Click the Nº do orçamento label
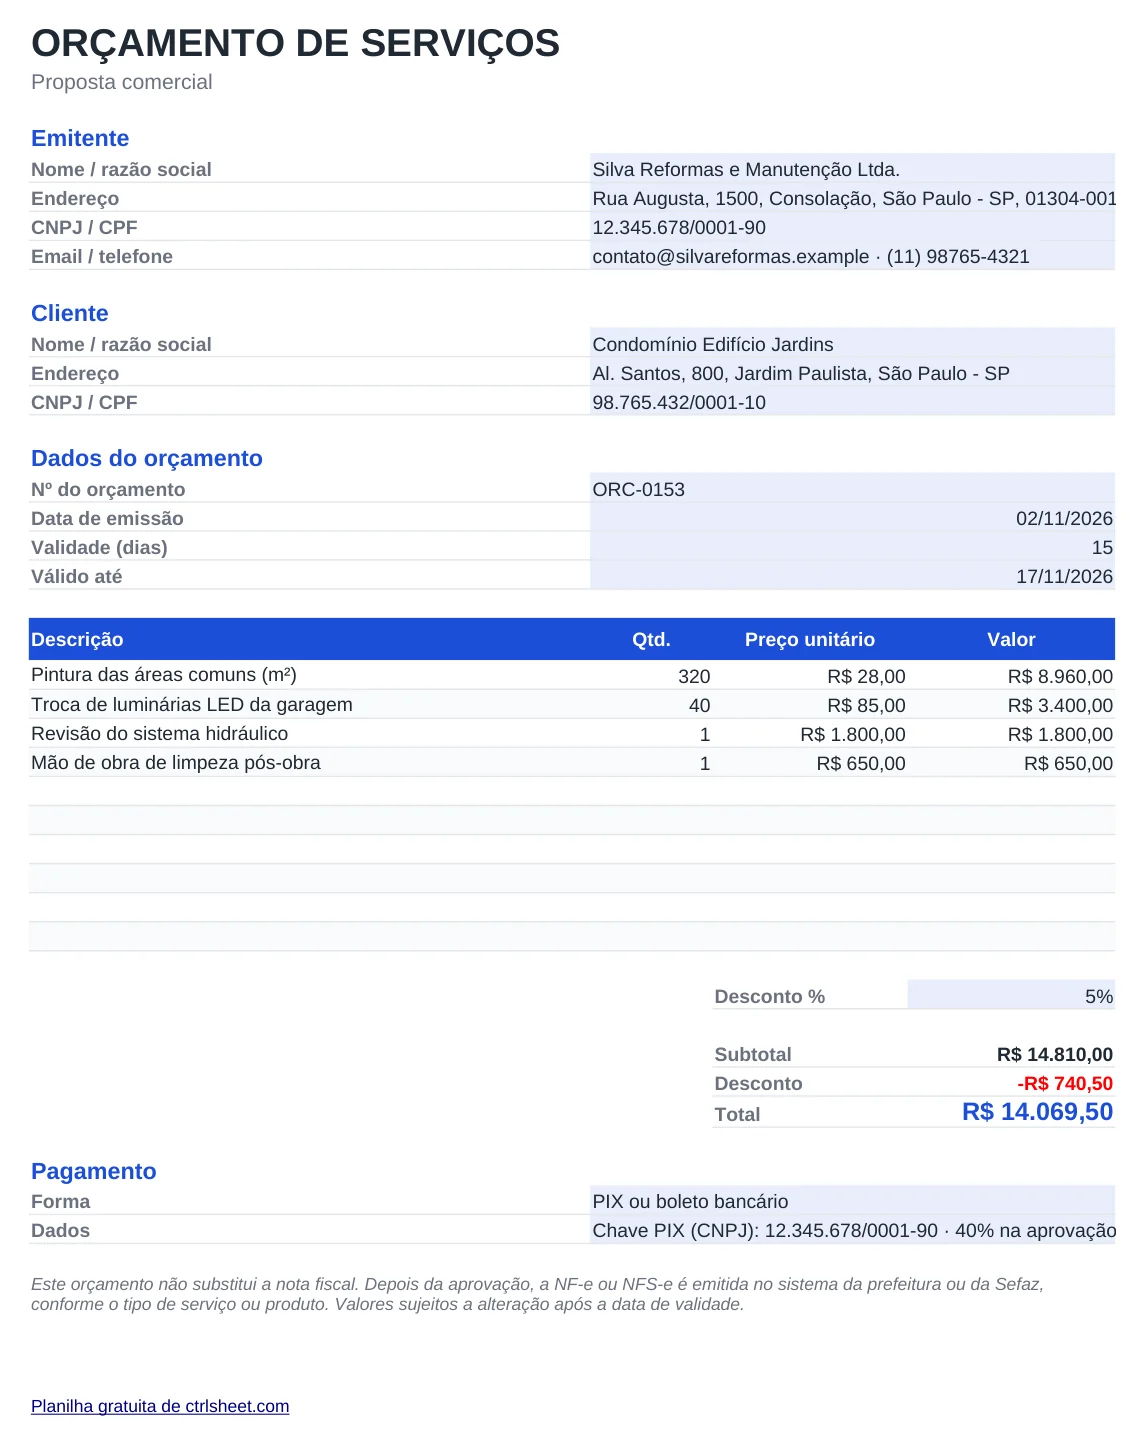 [108, 489]
